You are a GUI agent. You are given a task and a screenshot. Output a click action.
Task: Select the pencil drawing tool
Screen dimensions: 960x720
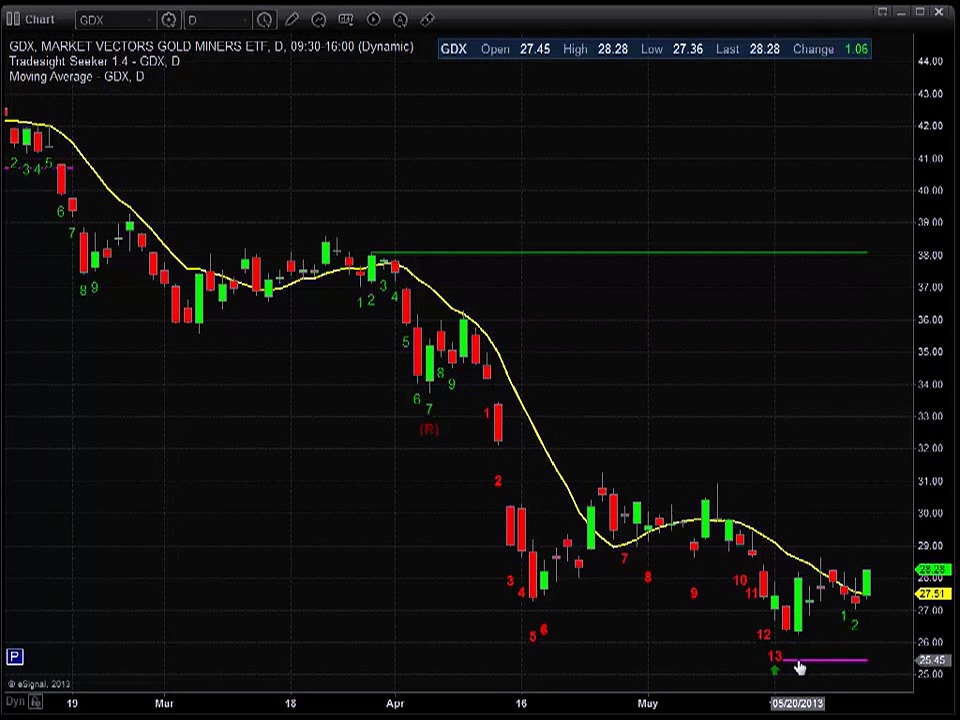point(292,20)
